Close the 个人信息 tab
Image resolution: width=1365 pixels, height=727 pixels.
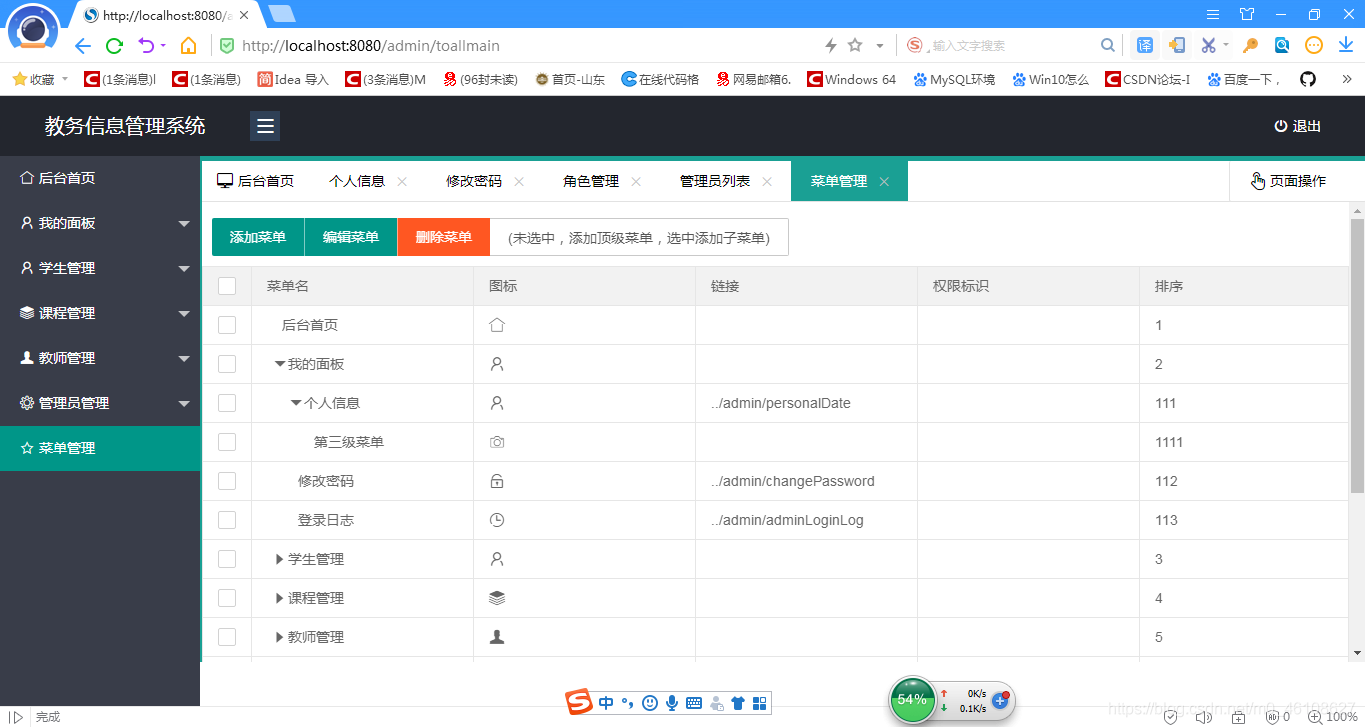coord(402,182)
